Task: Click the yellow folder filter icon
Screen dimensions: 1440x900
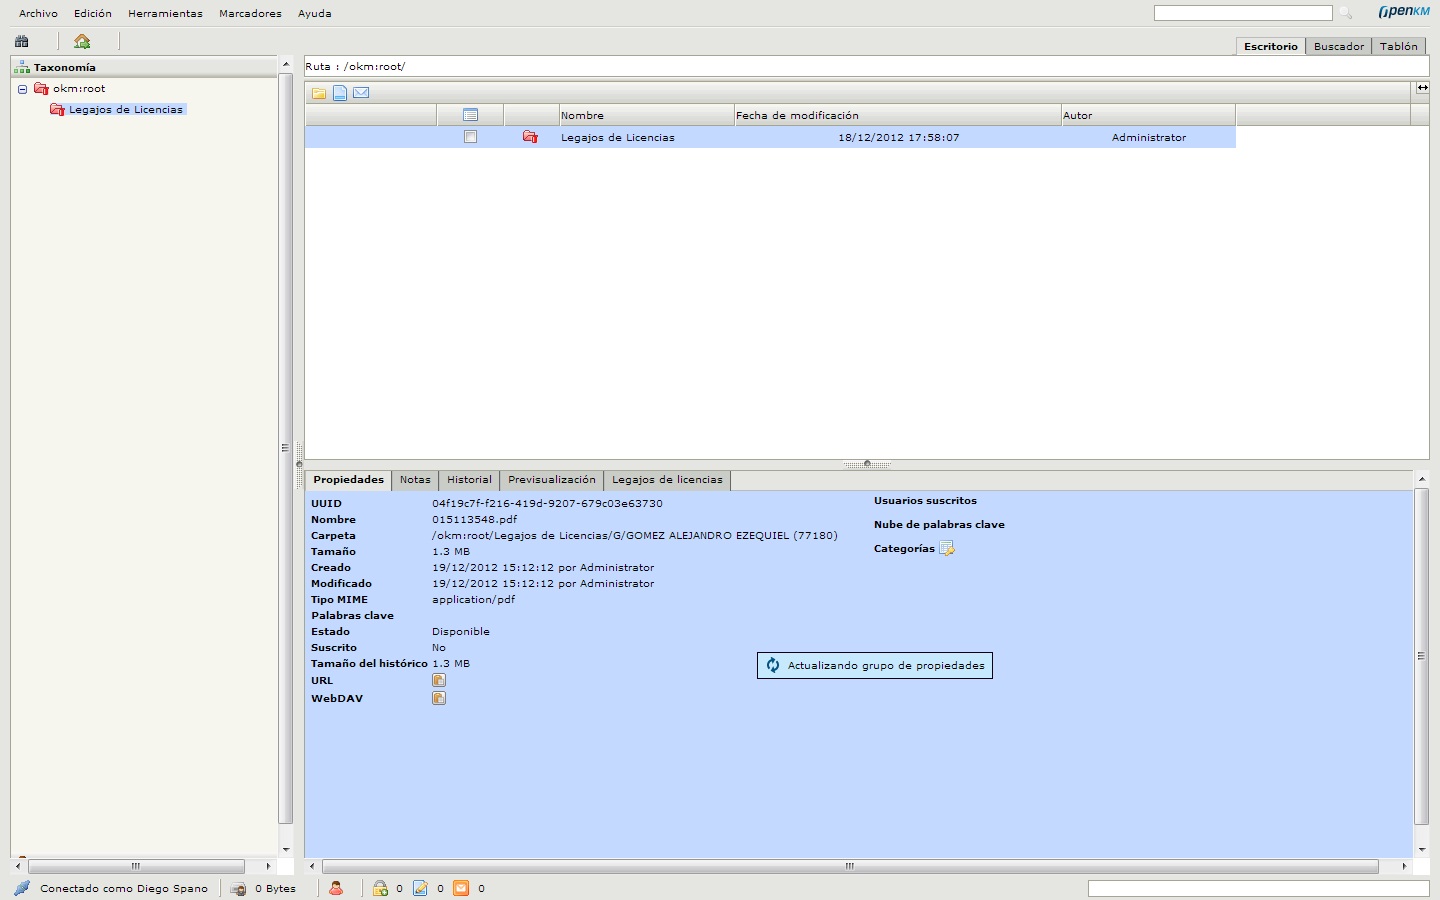Action: coord(319,93)
